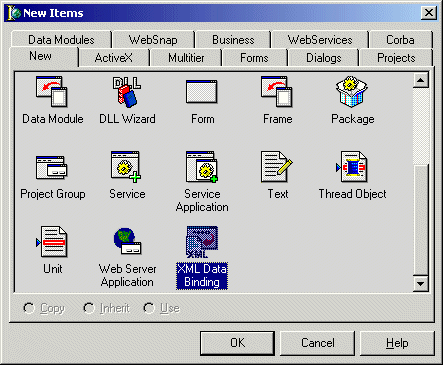
Task: Switch to the Data Modules tab
Action: coord(61,40)
